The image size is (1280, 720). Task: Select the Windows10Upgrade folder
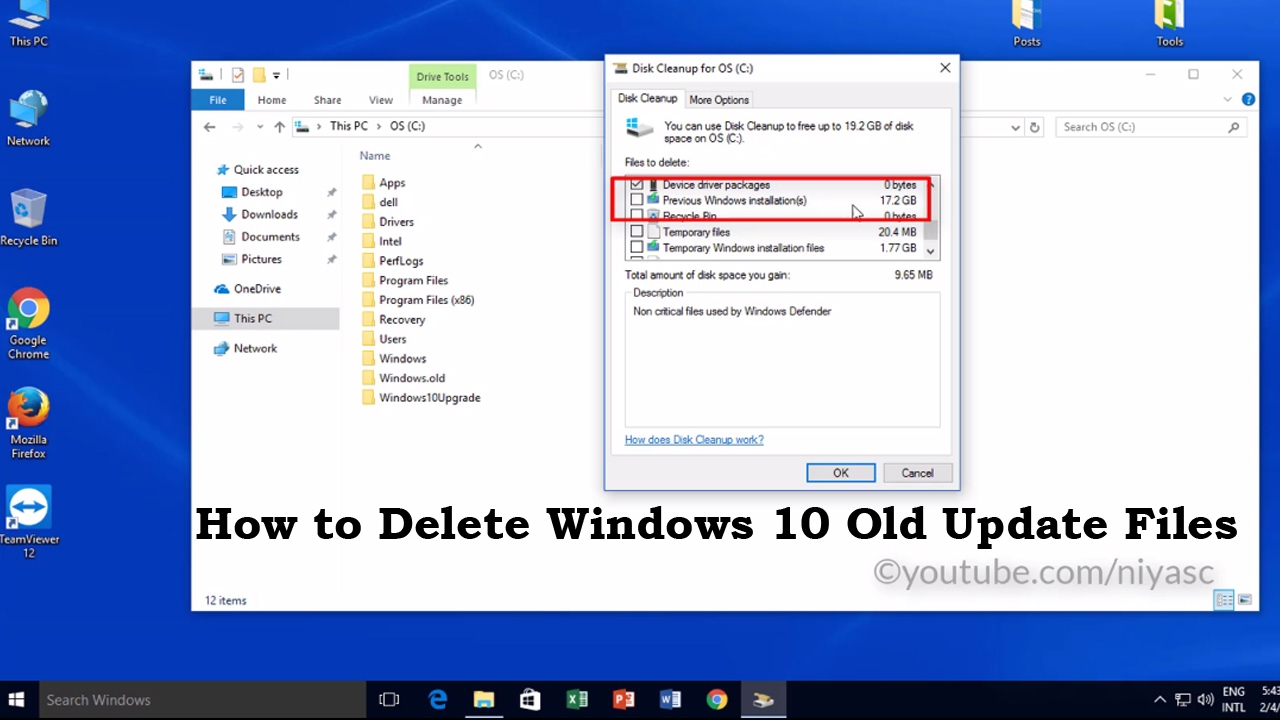(x=430, y=398)
